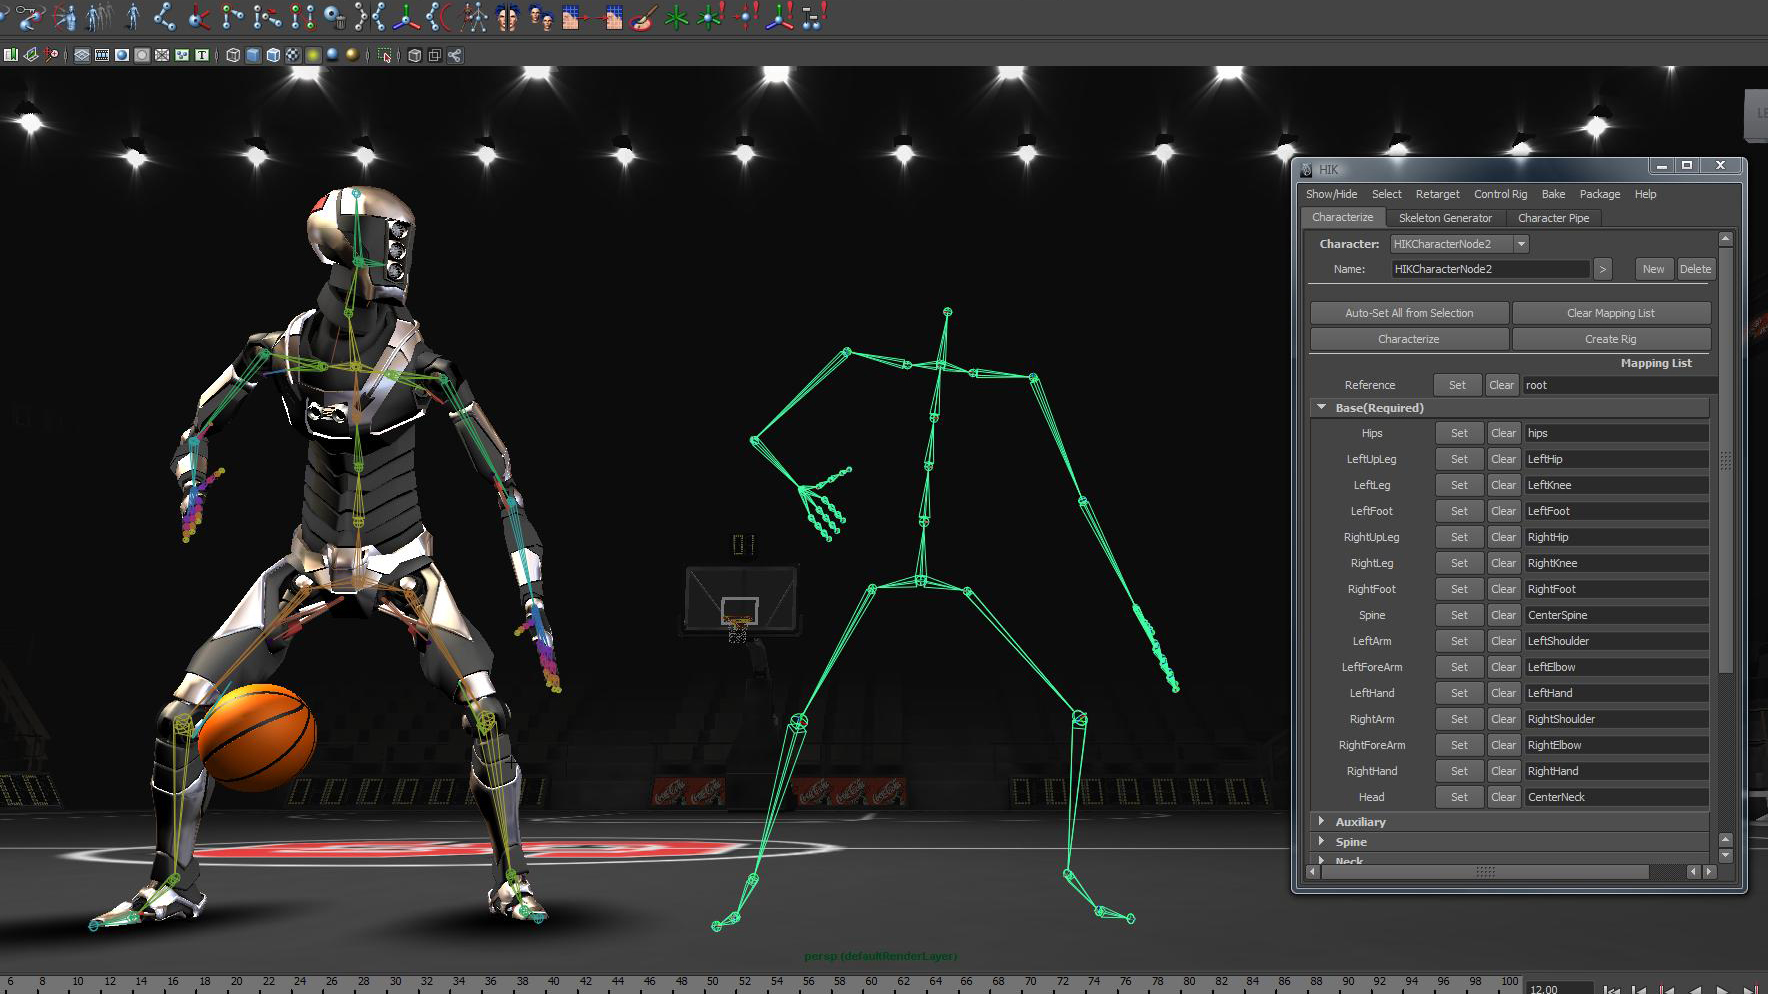
Task: Click the human with red arc shelf icon
Action: 64,17
